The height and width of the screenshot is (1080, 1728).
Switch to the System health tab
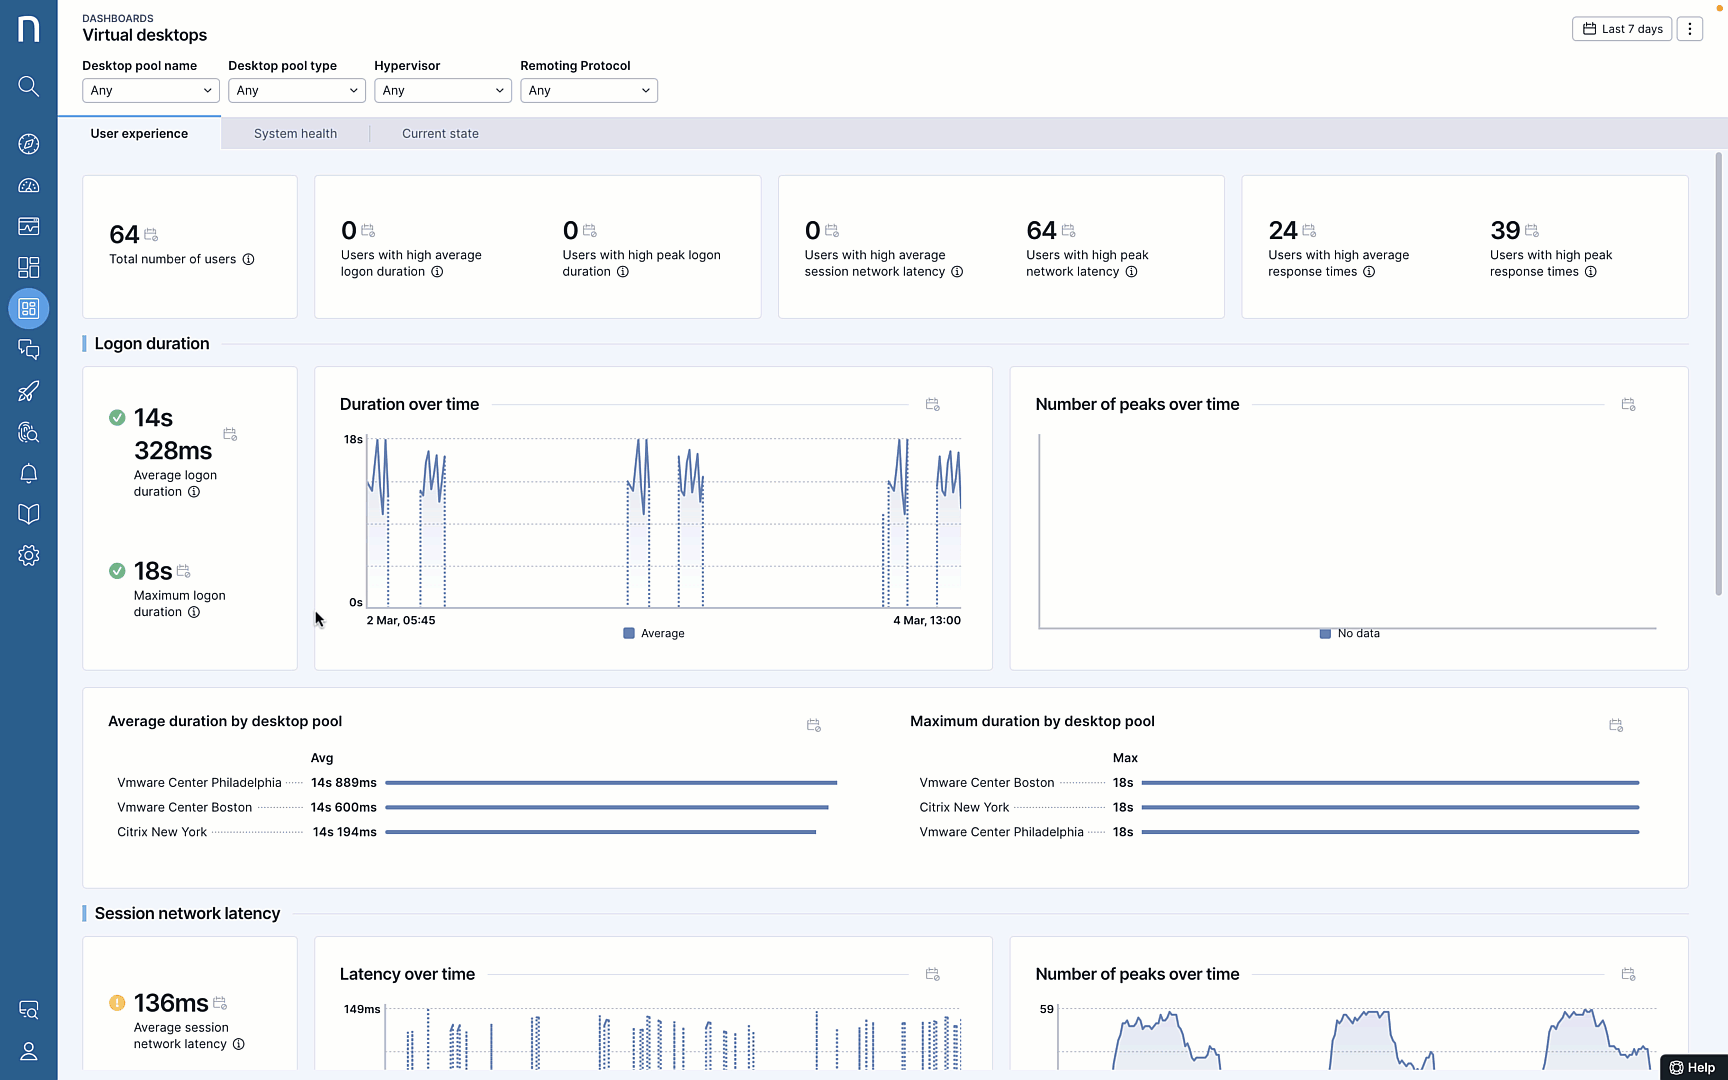[295, 134]
